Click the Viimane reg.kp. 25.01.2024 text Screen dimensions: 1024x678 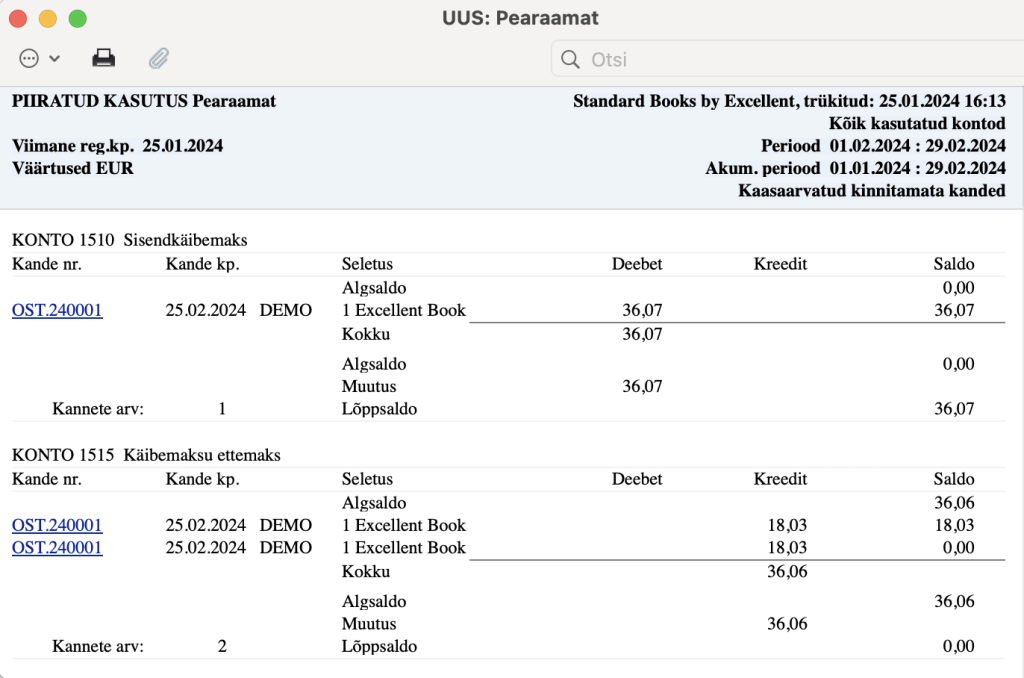(x=118, y=146)
